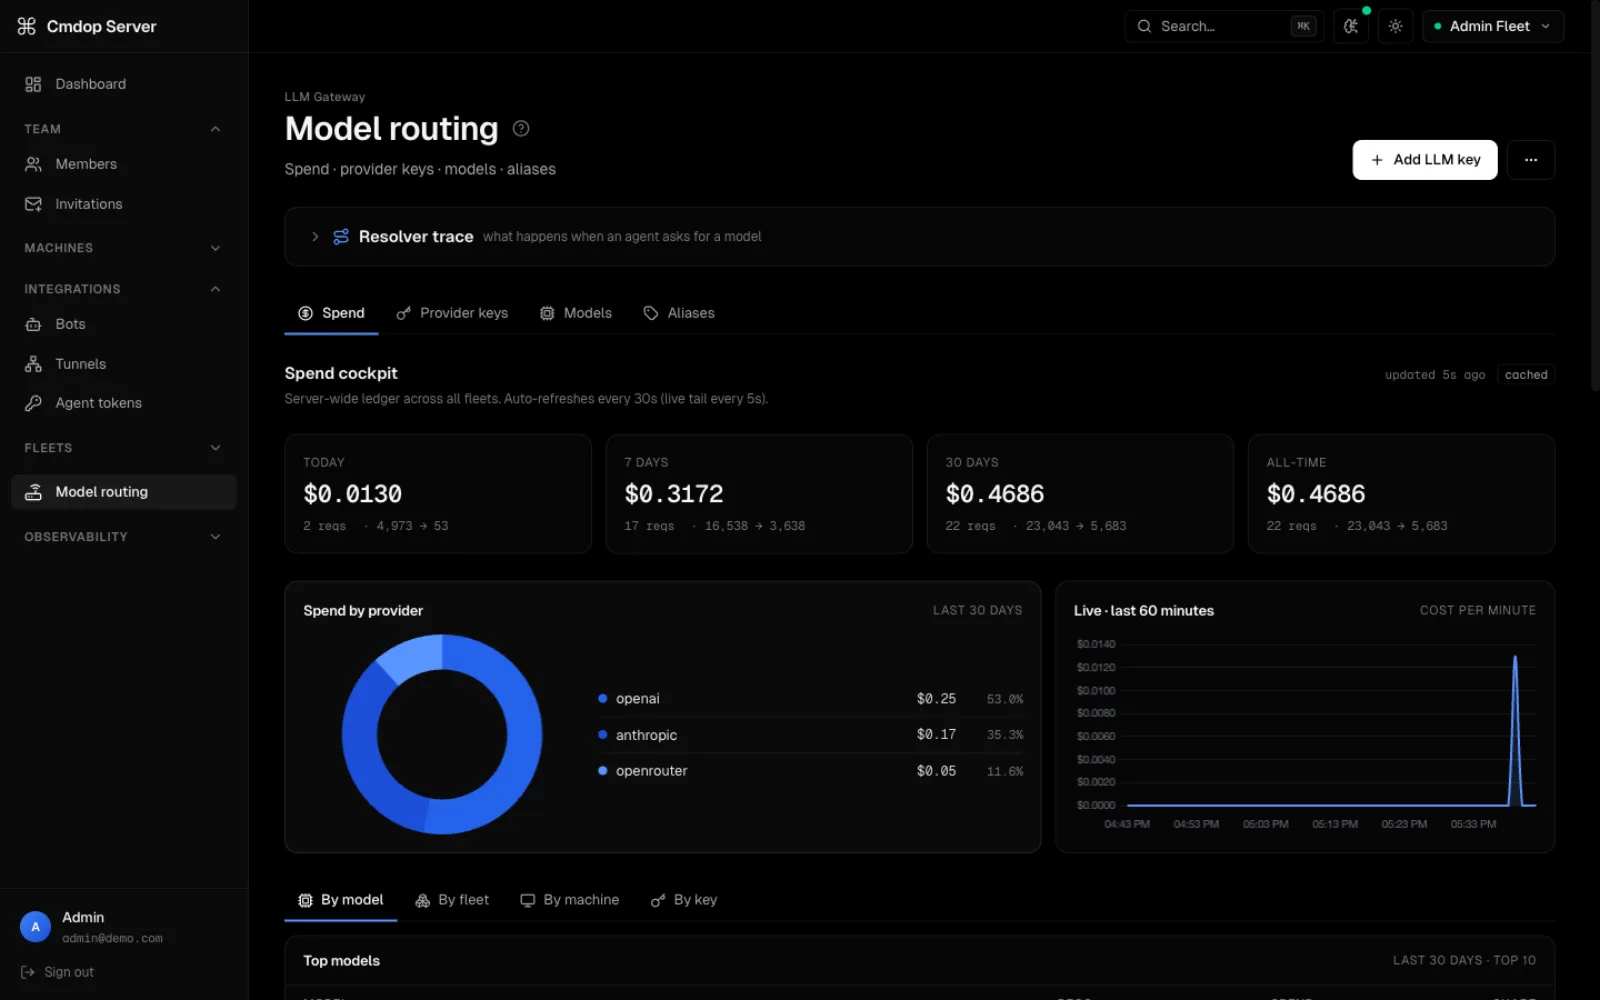This screenshot has height=1000, width=1600.
Task: Open Tunnels in the sidebar
Action: click(x=124, y=364)
